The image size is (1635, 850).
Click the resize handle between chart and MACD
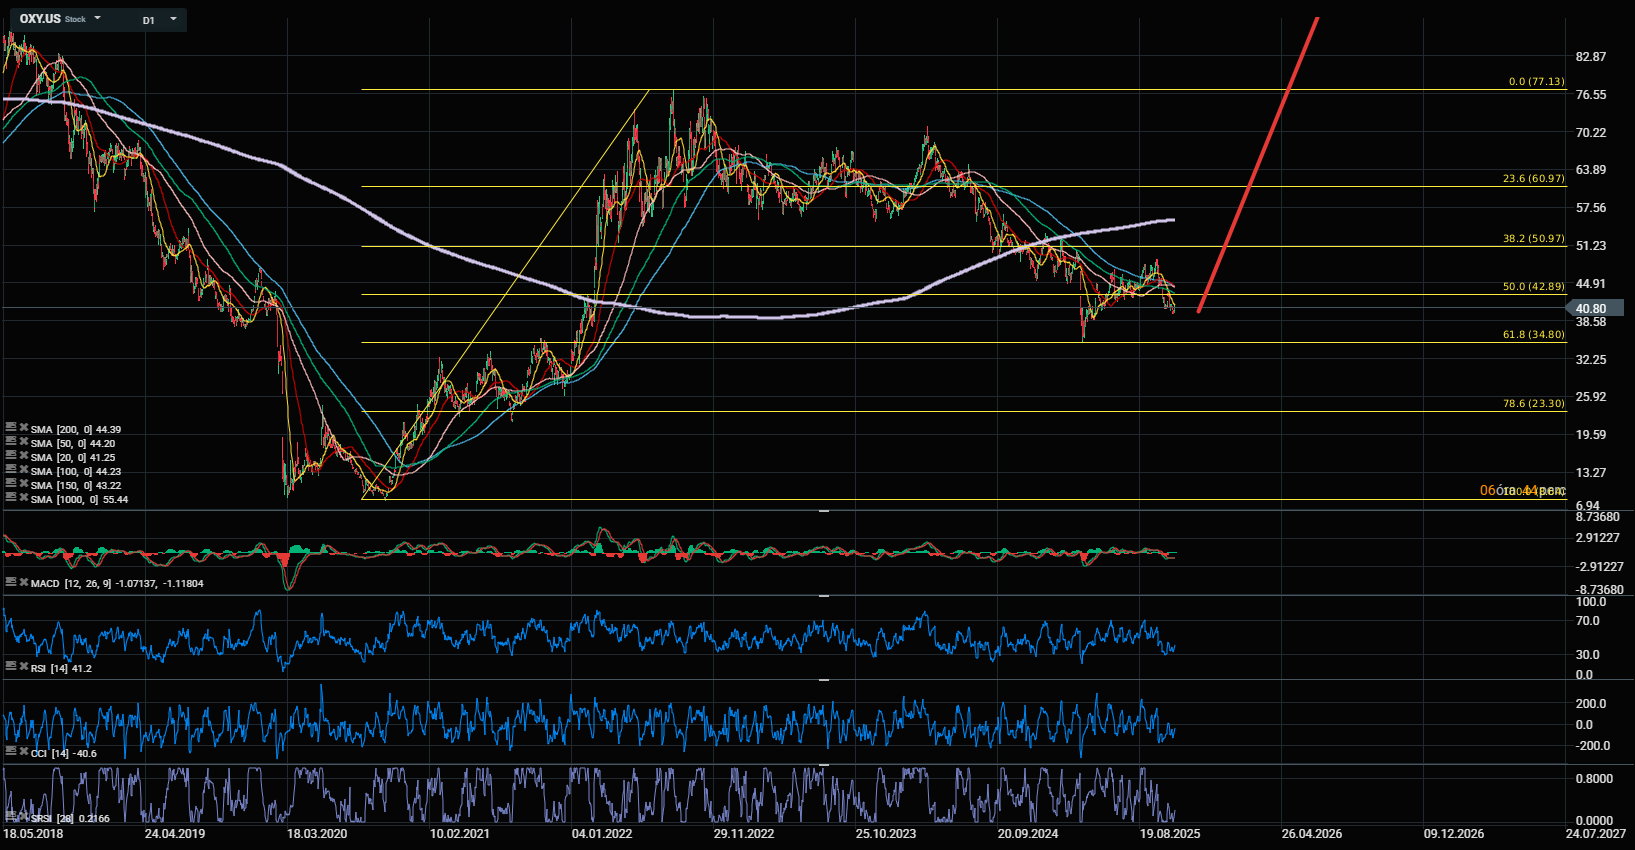pyautogui.click(x=824, y=511)
